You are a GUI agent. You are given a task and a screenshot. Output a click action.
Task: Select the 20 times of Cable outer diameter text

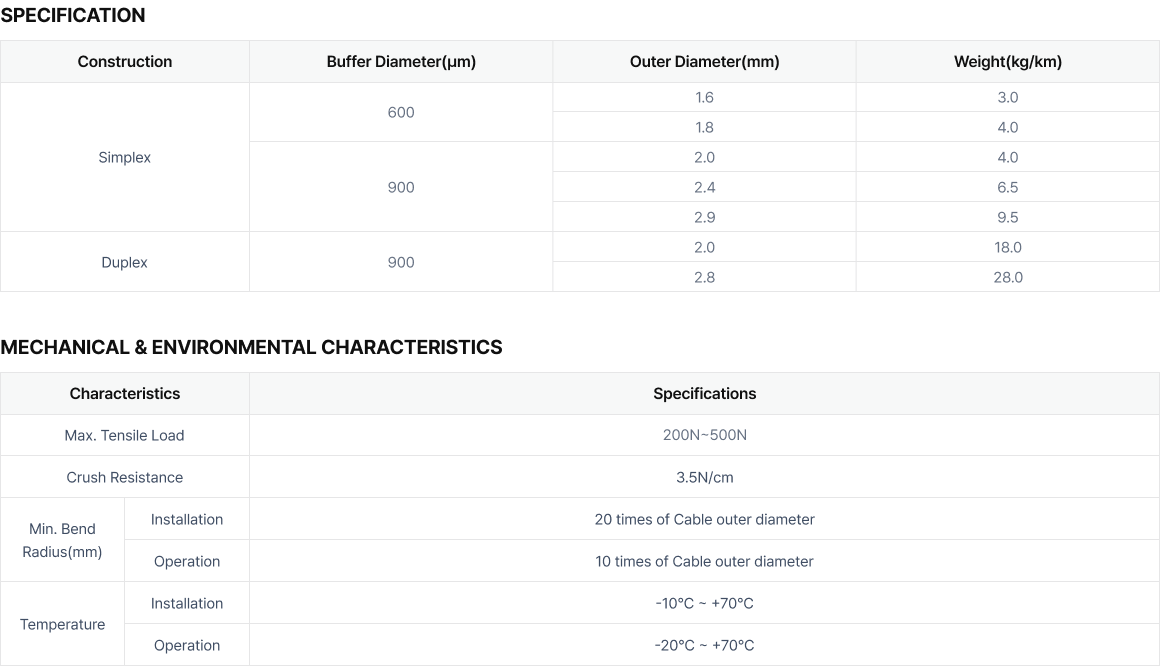[x=704, y=519]
